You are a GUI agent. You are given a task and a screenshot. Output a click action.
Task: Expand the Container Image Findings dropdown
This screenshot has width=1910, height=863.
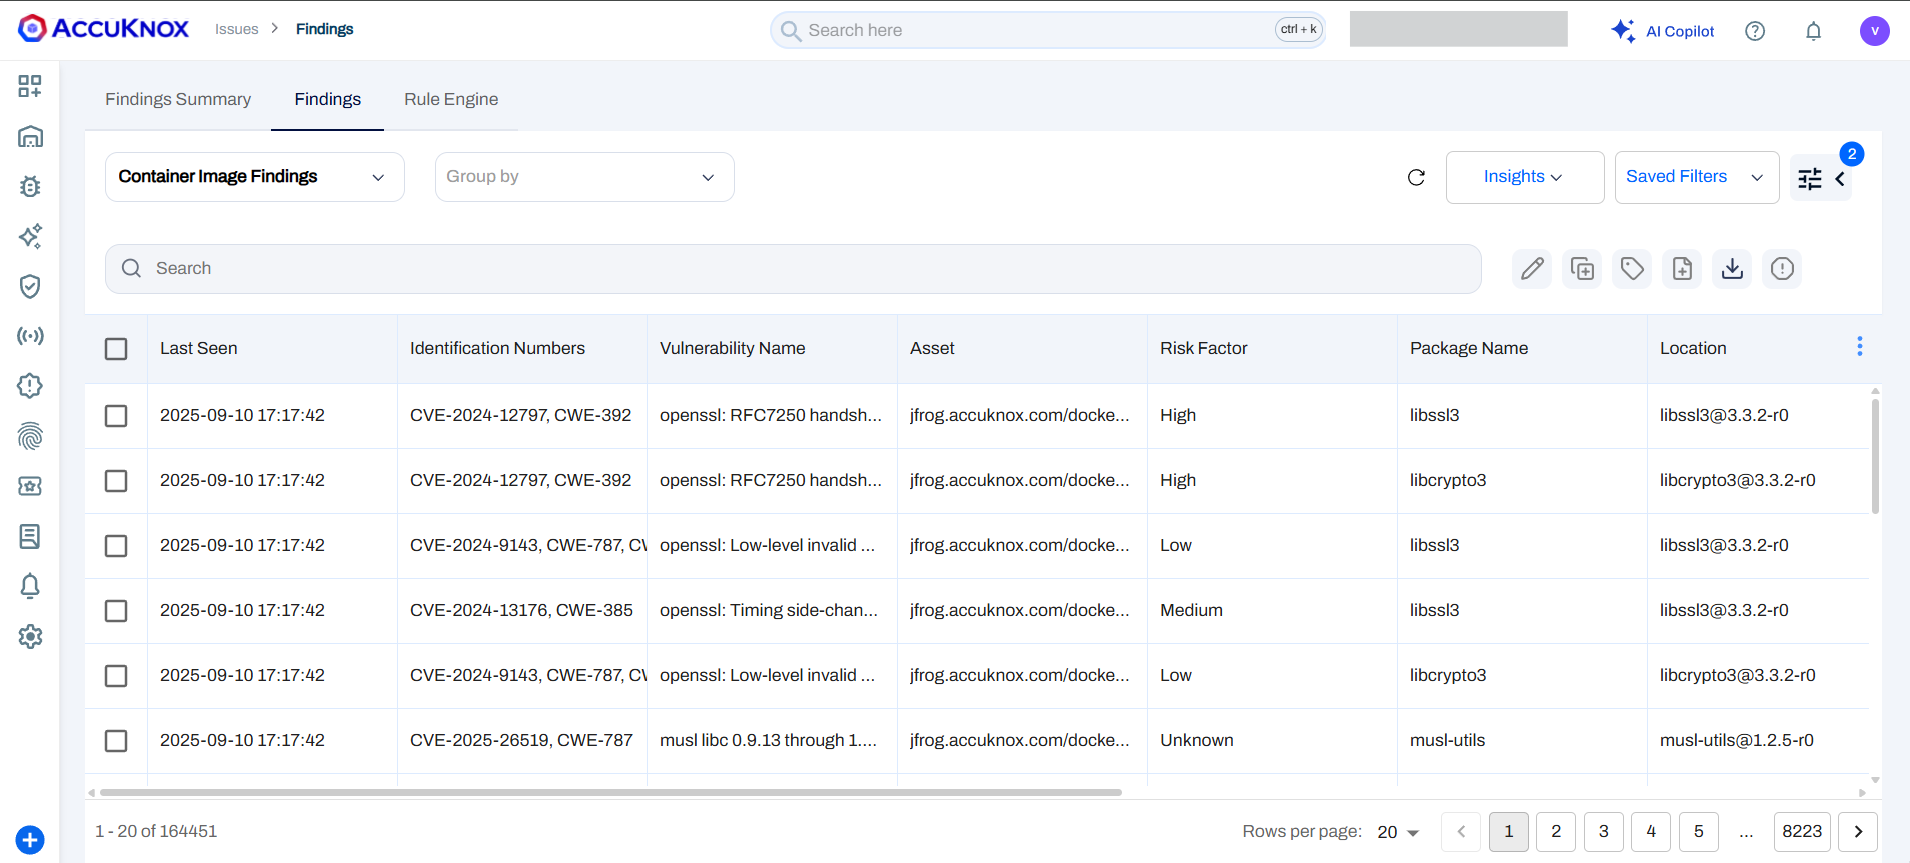(254, 177)
